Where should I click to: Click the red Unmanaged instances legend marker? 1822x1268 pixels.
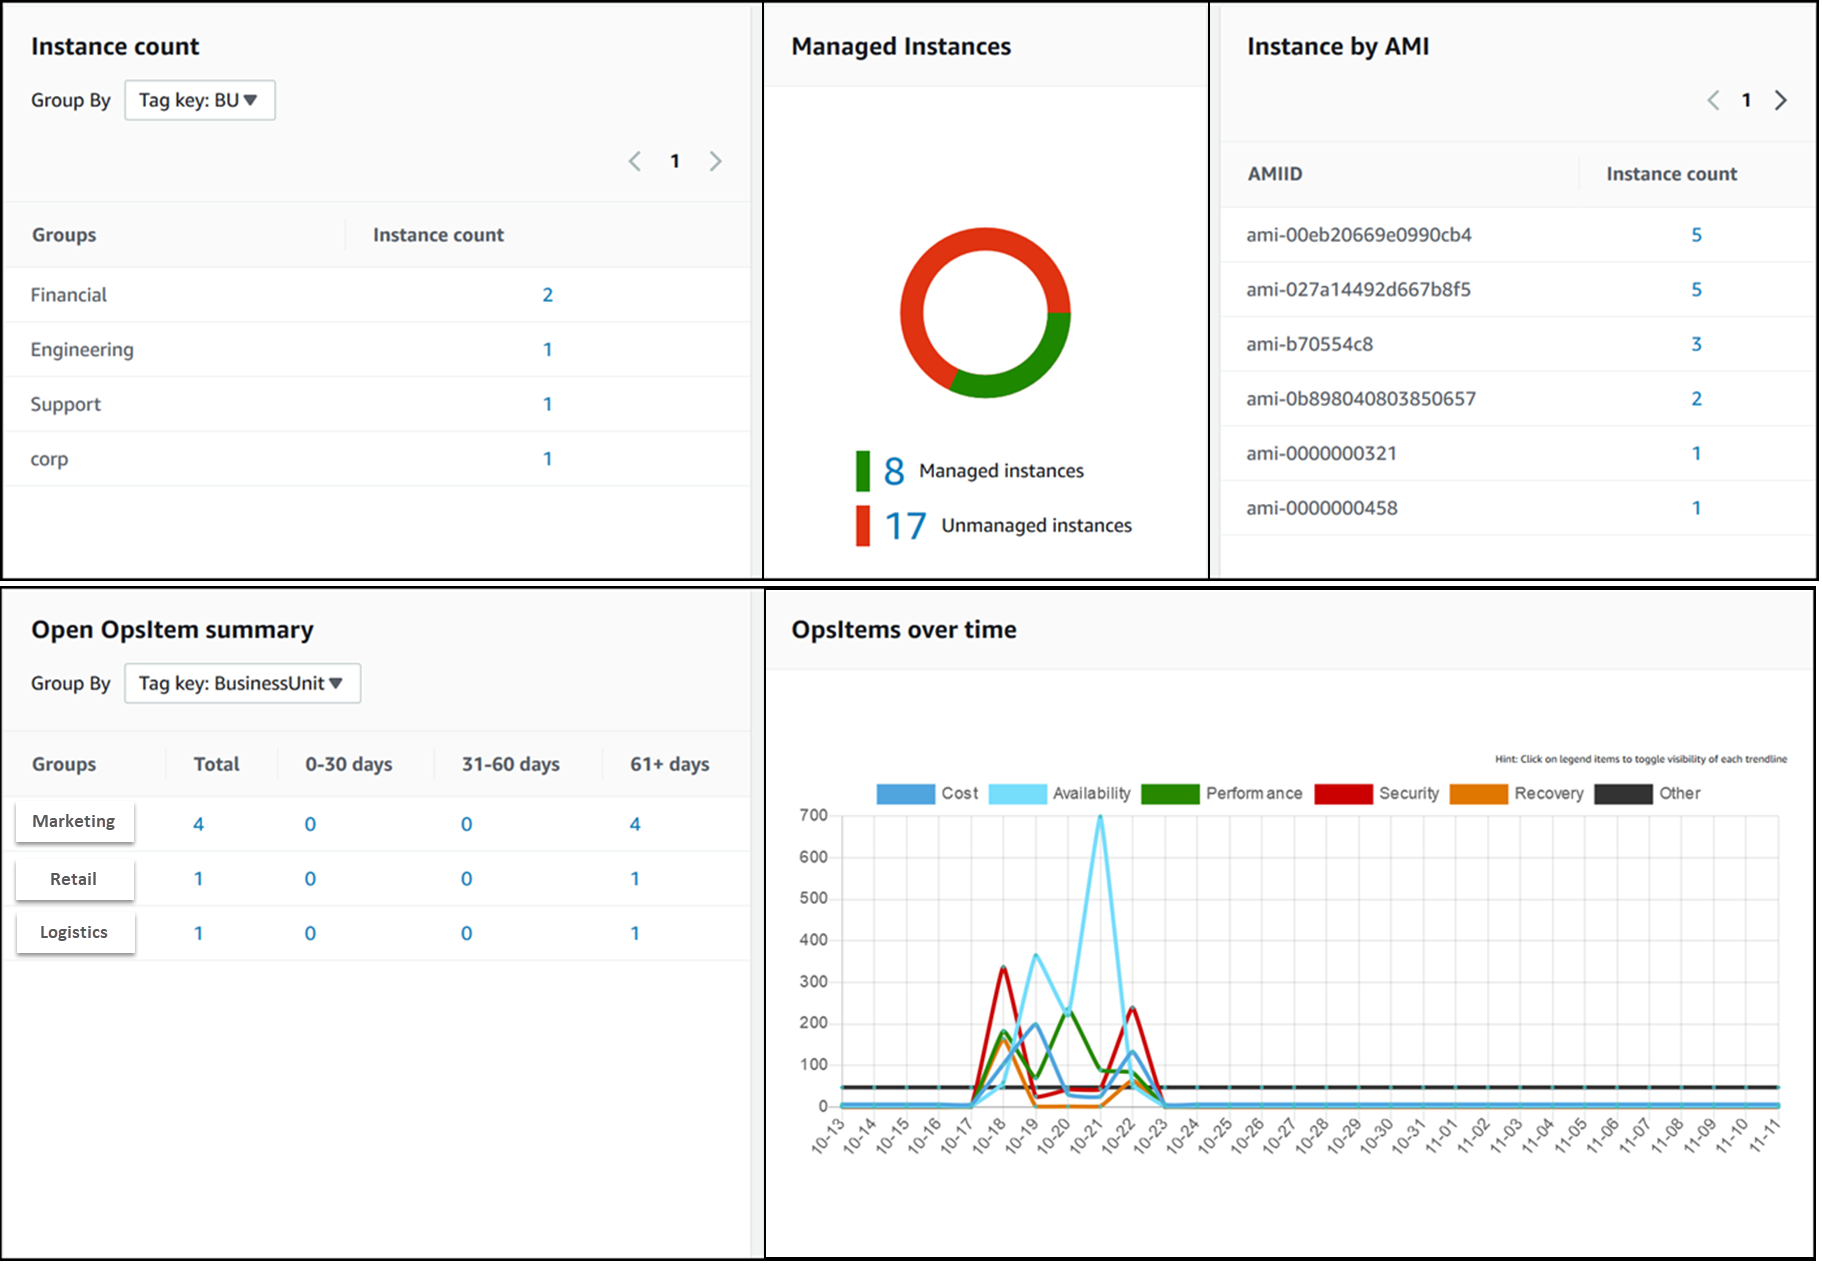tap(862, 524)
